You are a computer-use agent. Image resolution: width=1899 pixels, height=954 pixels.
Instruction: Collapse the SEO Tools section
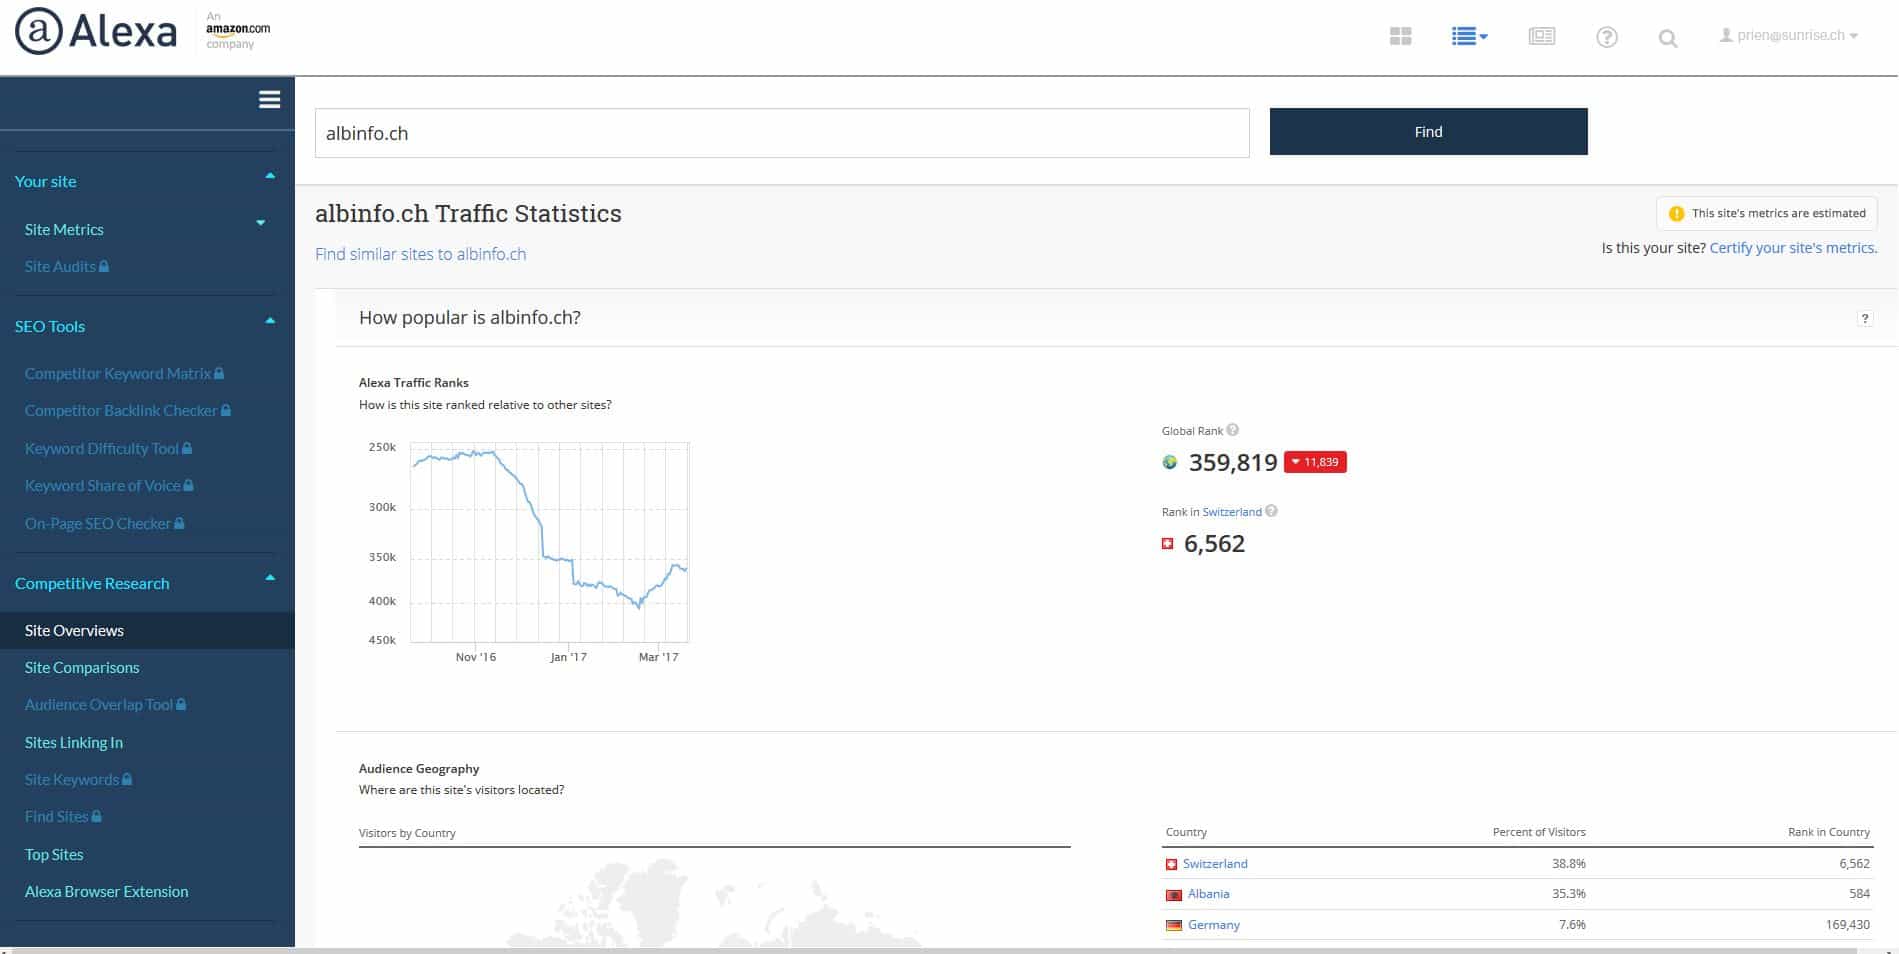point(269,322)
